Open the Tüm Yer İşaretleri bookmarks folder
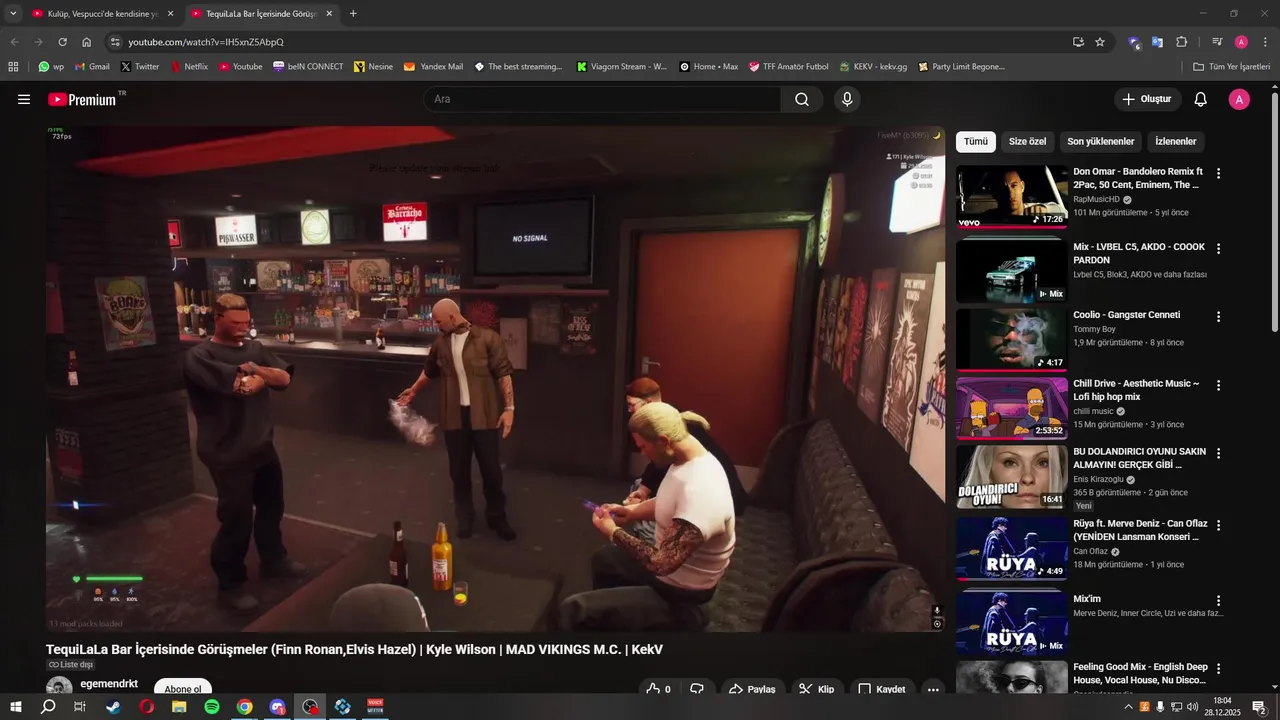Screen dimensions: 1280x720 tap(1231, 67)
